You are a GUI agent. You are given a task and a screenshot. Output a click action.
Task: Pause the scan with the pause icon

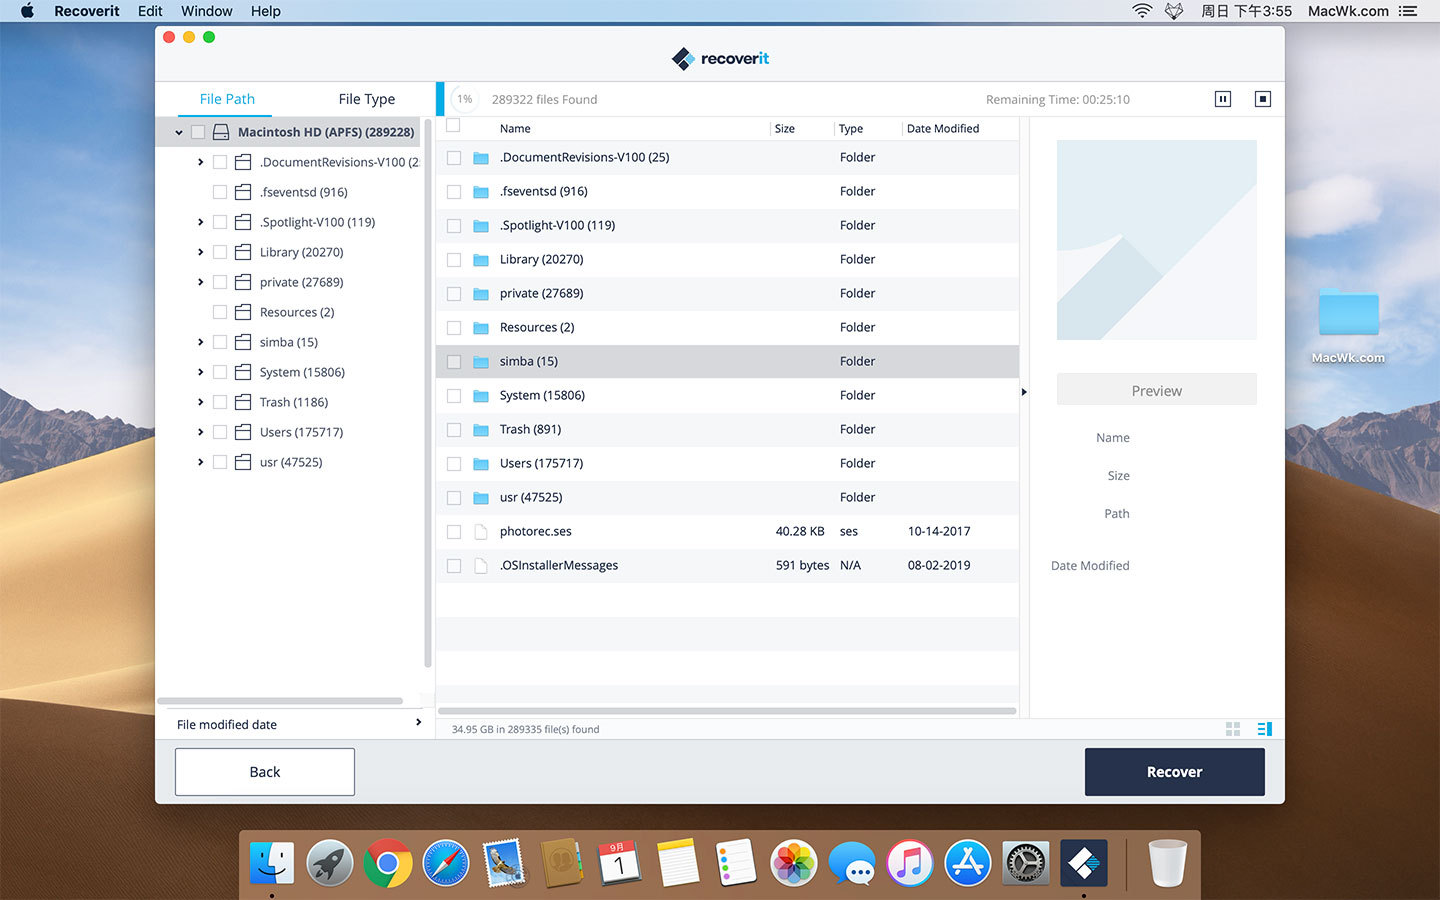tap(1222, 99)
